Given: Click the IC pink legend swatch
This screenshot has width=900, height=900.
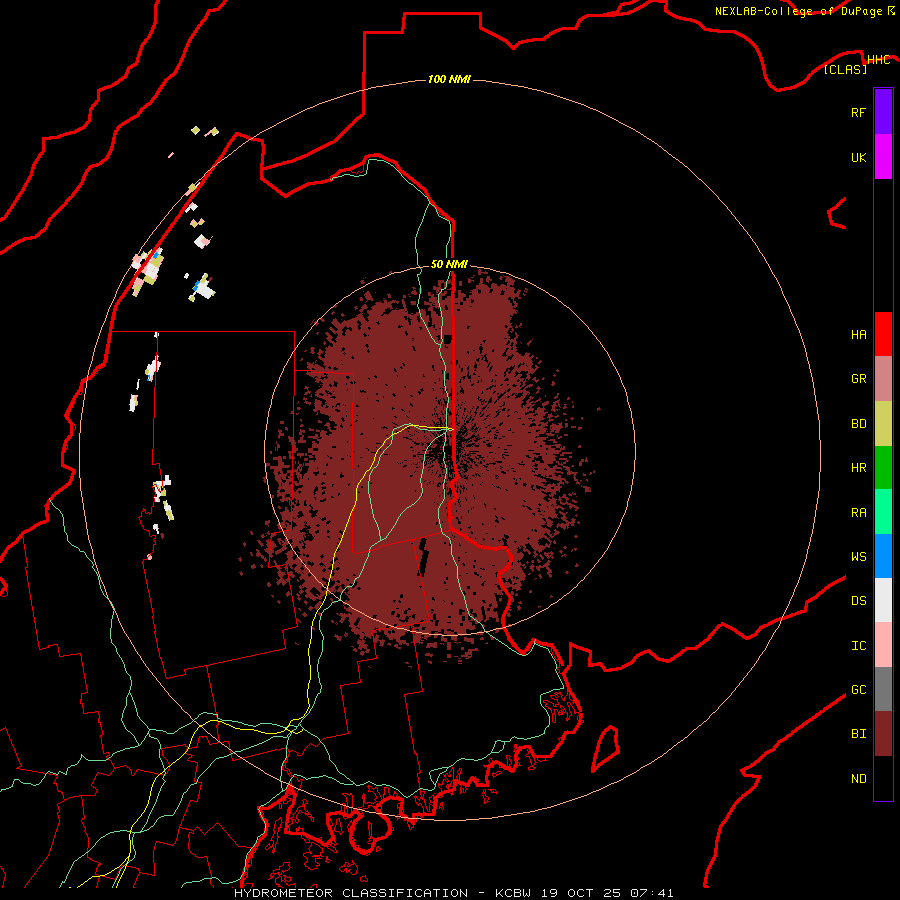Looking at the screenshot, I should [x=883, y=645].
